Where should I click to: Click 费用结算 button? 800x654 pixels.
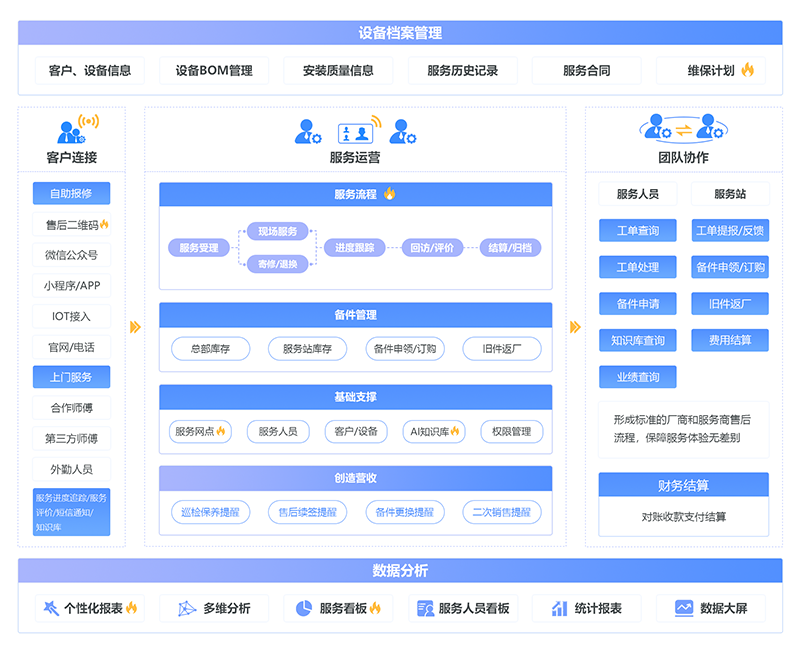tap(730, 340)
